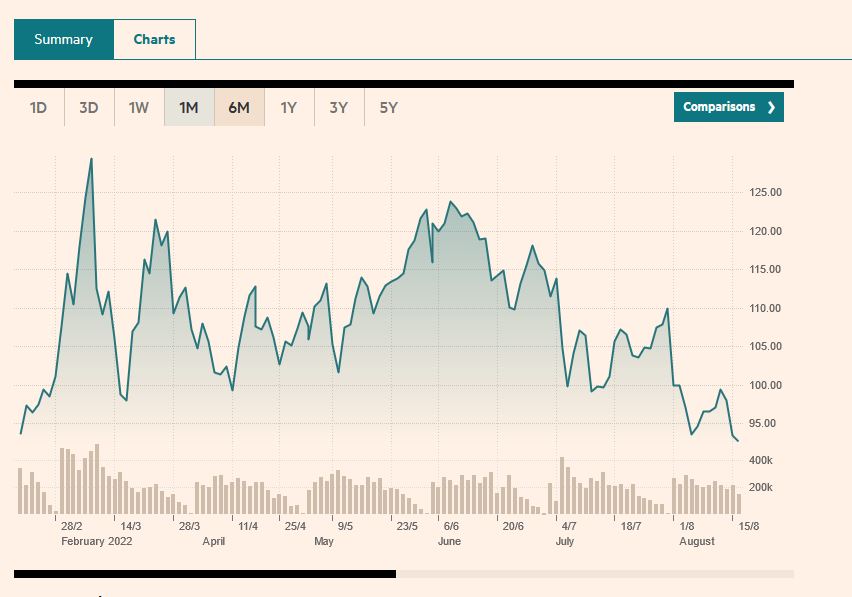Click the highest price peak near 28/2
This screenshot has width=852, height=597.
(92, 159)
